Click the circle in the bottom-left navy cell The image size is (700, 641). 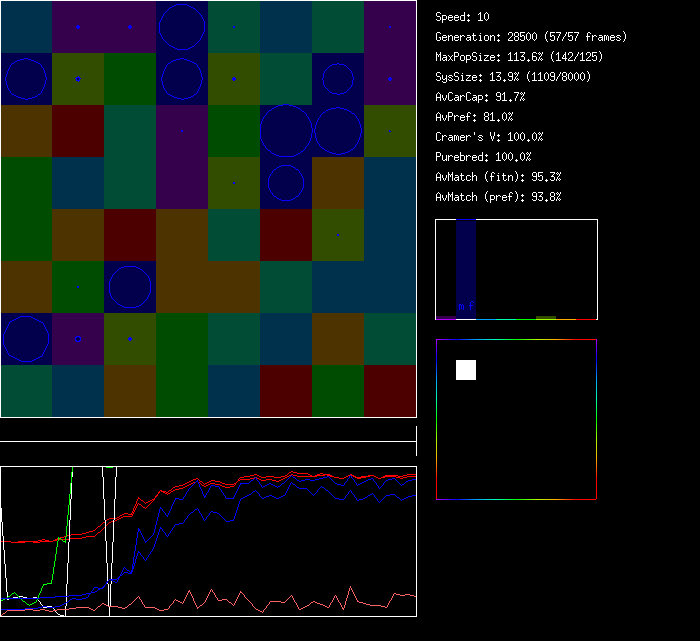[26, 338]
